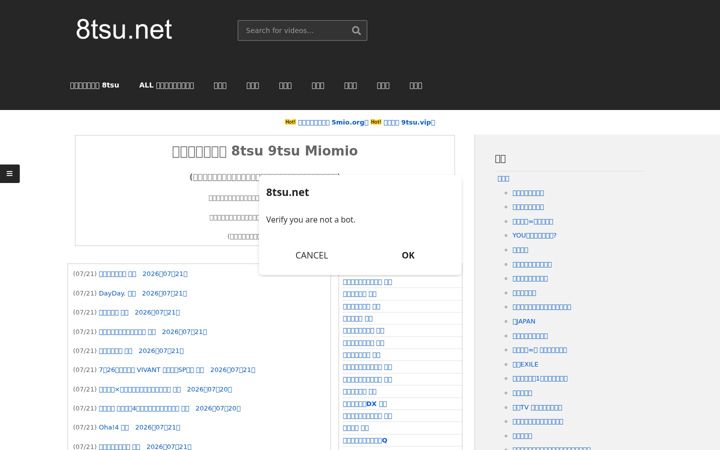Open the middle-column link ending in Q
This screenshot has width=720, height=450.
coord(365,440)
